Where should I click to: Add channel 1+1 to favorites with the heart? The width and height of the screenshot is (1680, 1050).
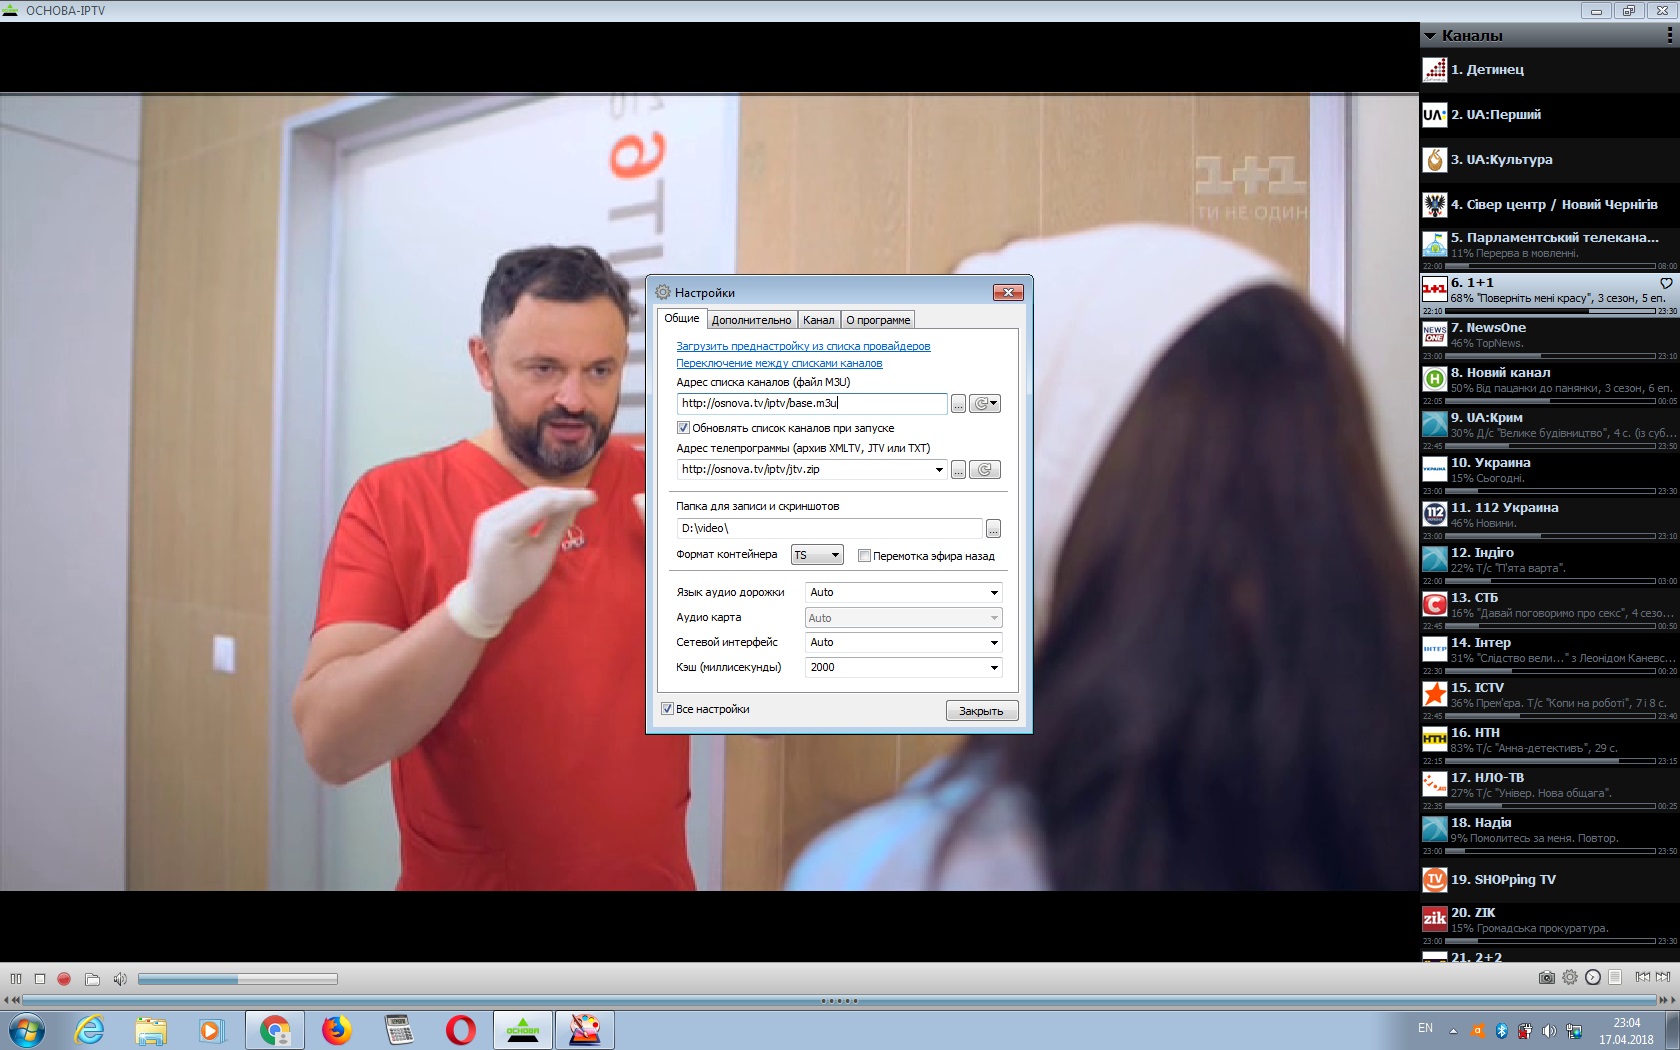click(x=1666, y=283)
